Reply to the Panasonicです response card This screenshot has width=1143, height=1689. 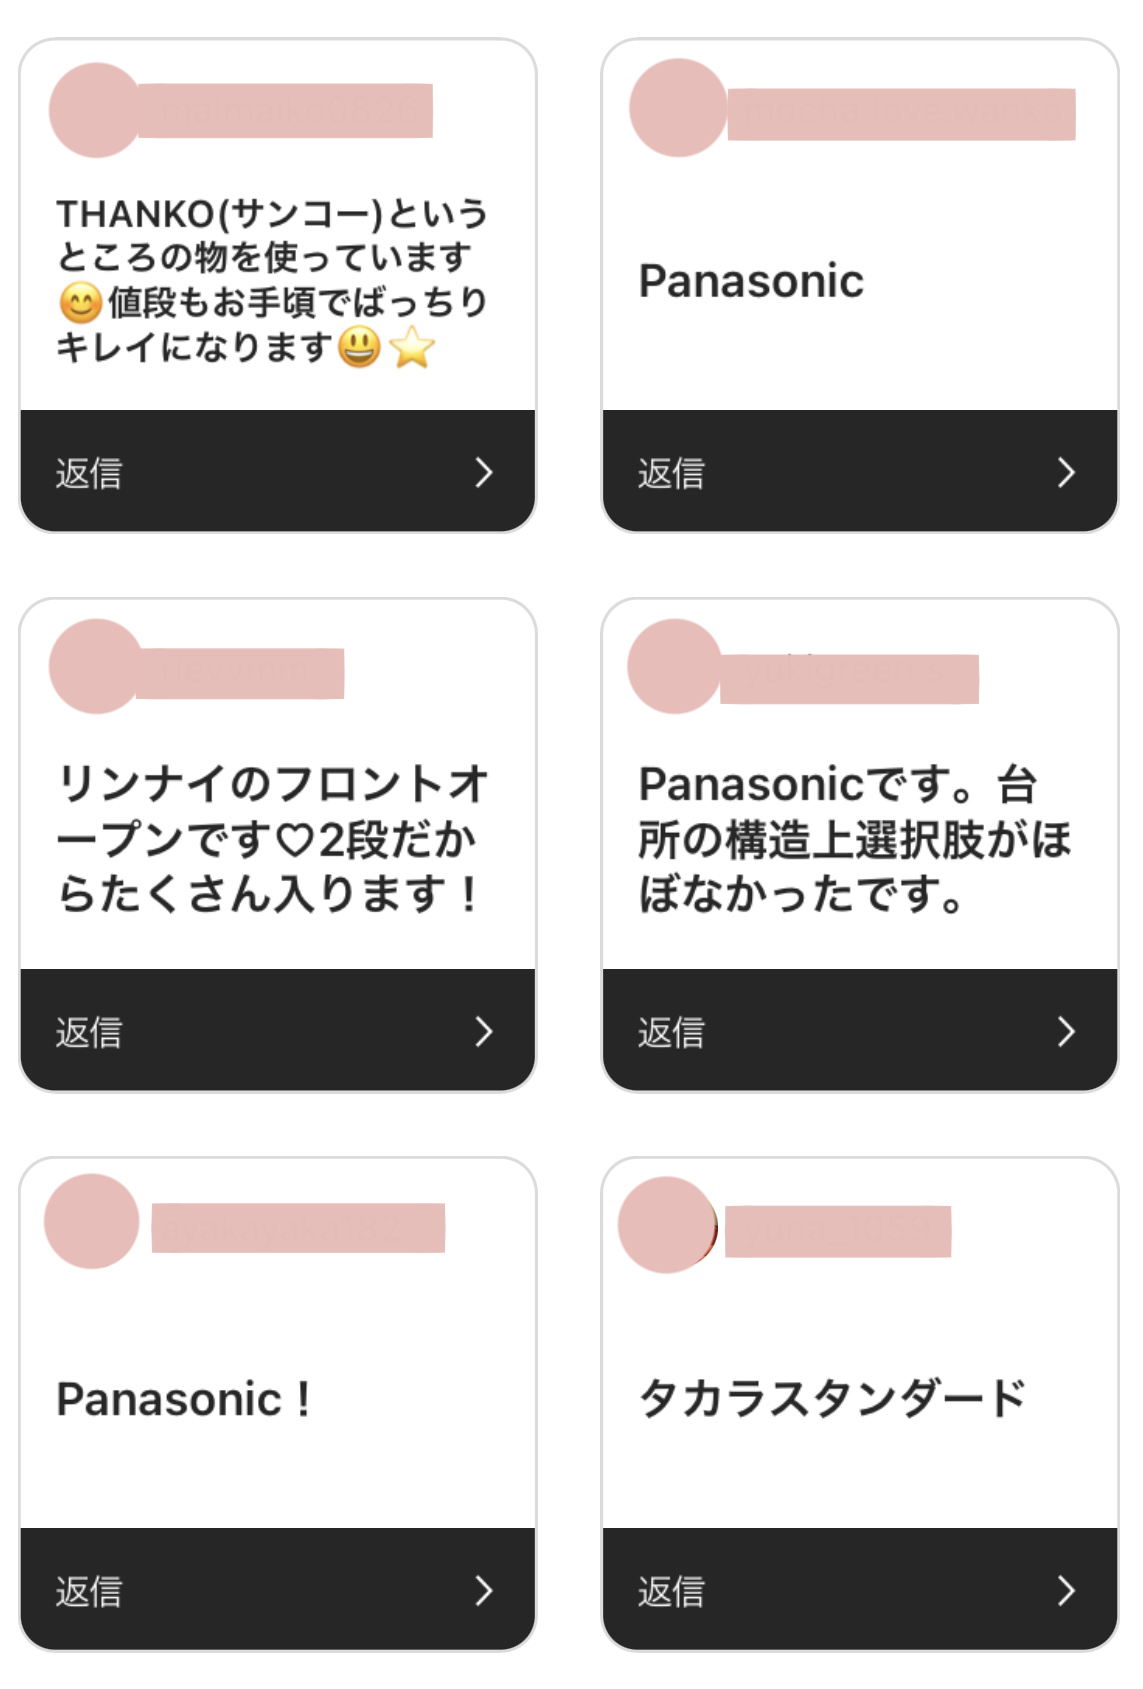(671, 1032)
